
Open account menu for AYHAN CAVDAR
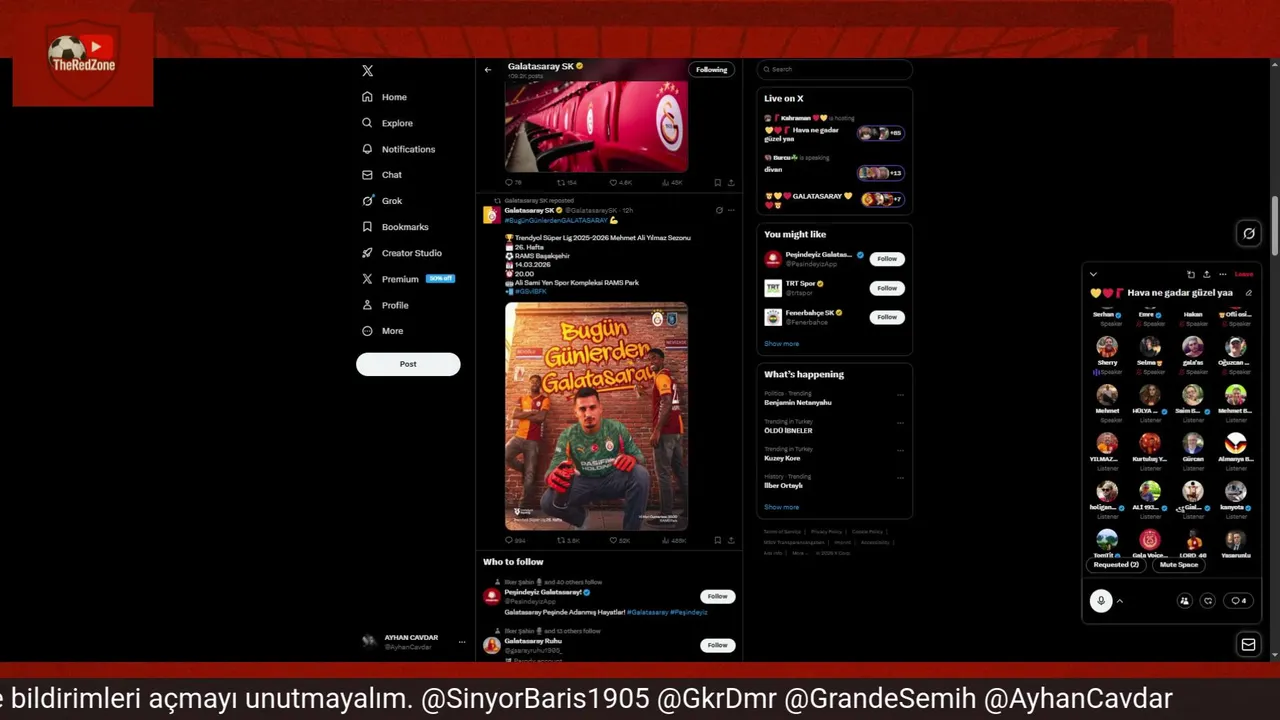pyautogui.click(x=412, y=642)
